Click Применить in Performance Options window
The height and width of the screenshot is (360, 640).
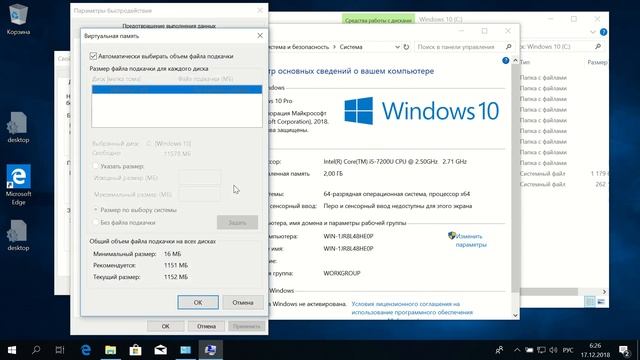[x=247, y=326]
